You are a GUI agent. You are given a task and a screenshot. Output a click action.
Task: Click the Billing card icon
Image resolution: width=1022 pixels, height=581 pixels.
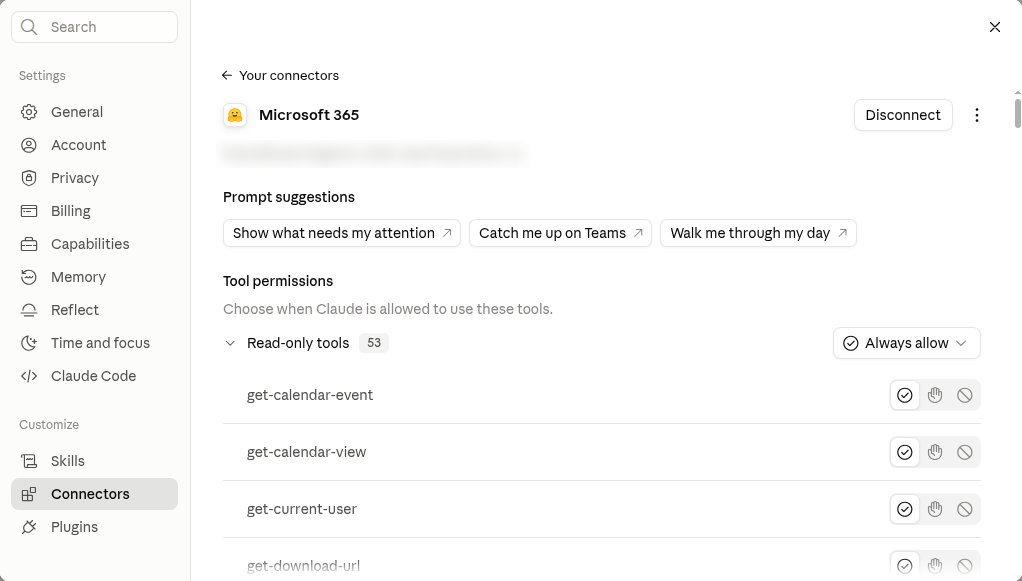point(29,211)
